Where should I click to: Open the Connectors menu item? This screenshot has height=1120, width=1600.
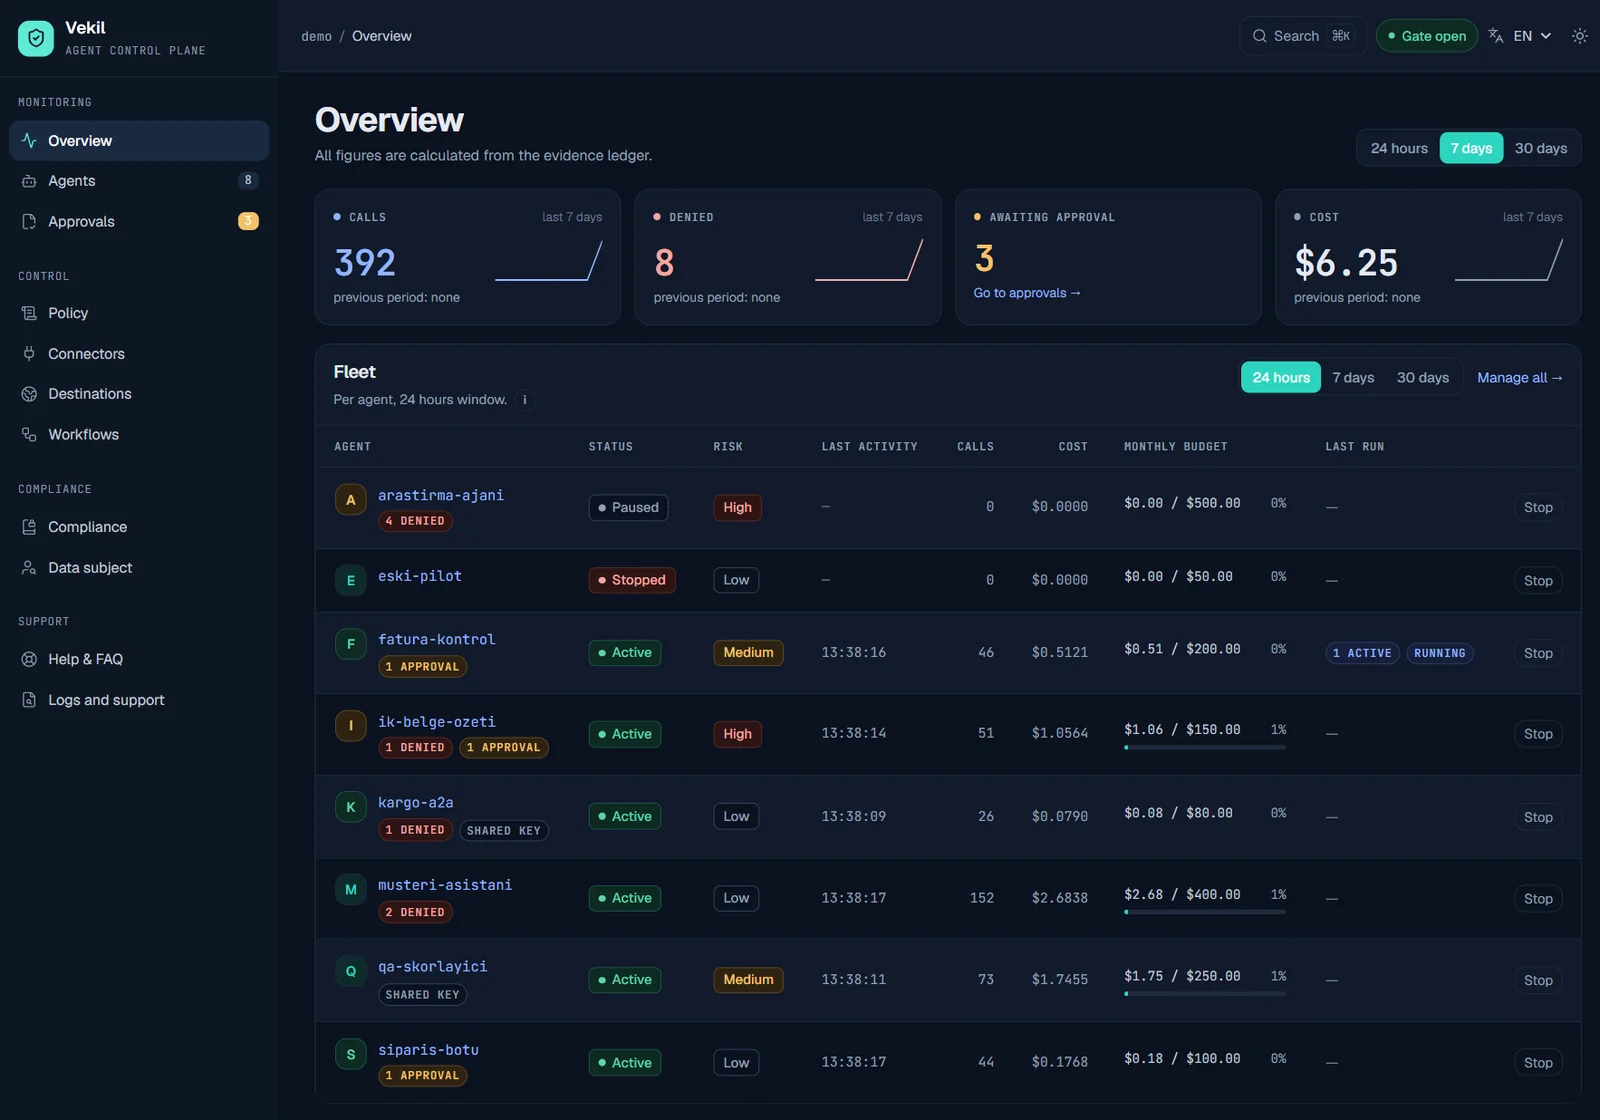(139, 354)
